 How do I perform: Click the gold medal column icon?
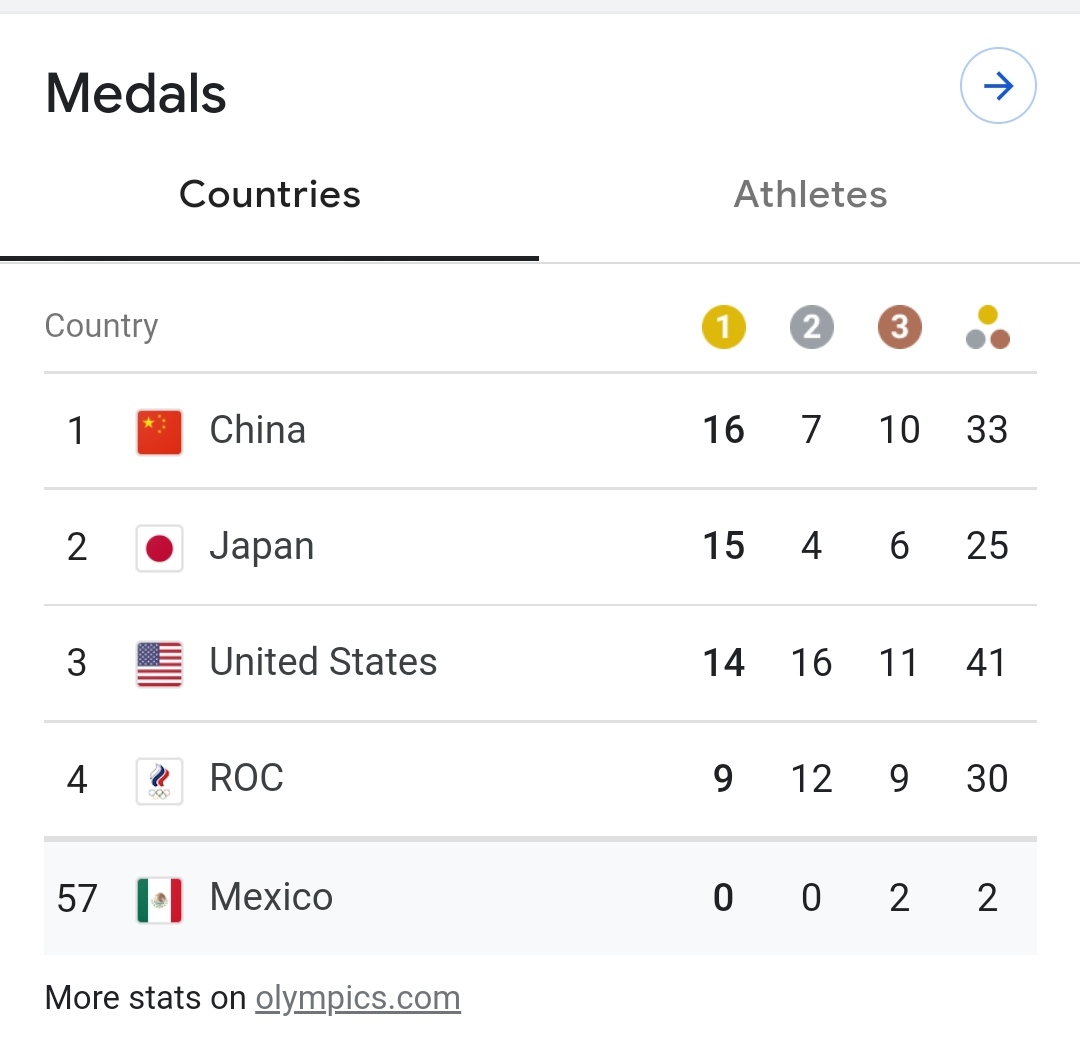(x=724, y=327)
